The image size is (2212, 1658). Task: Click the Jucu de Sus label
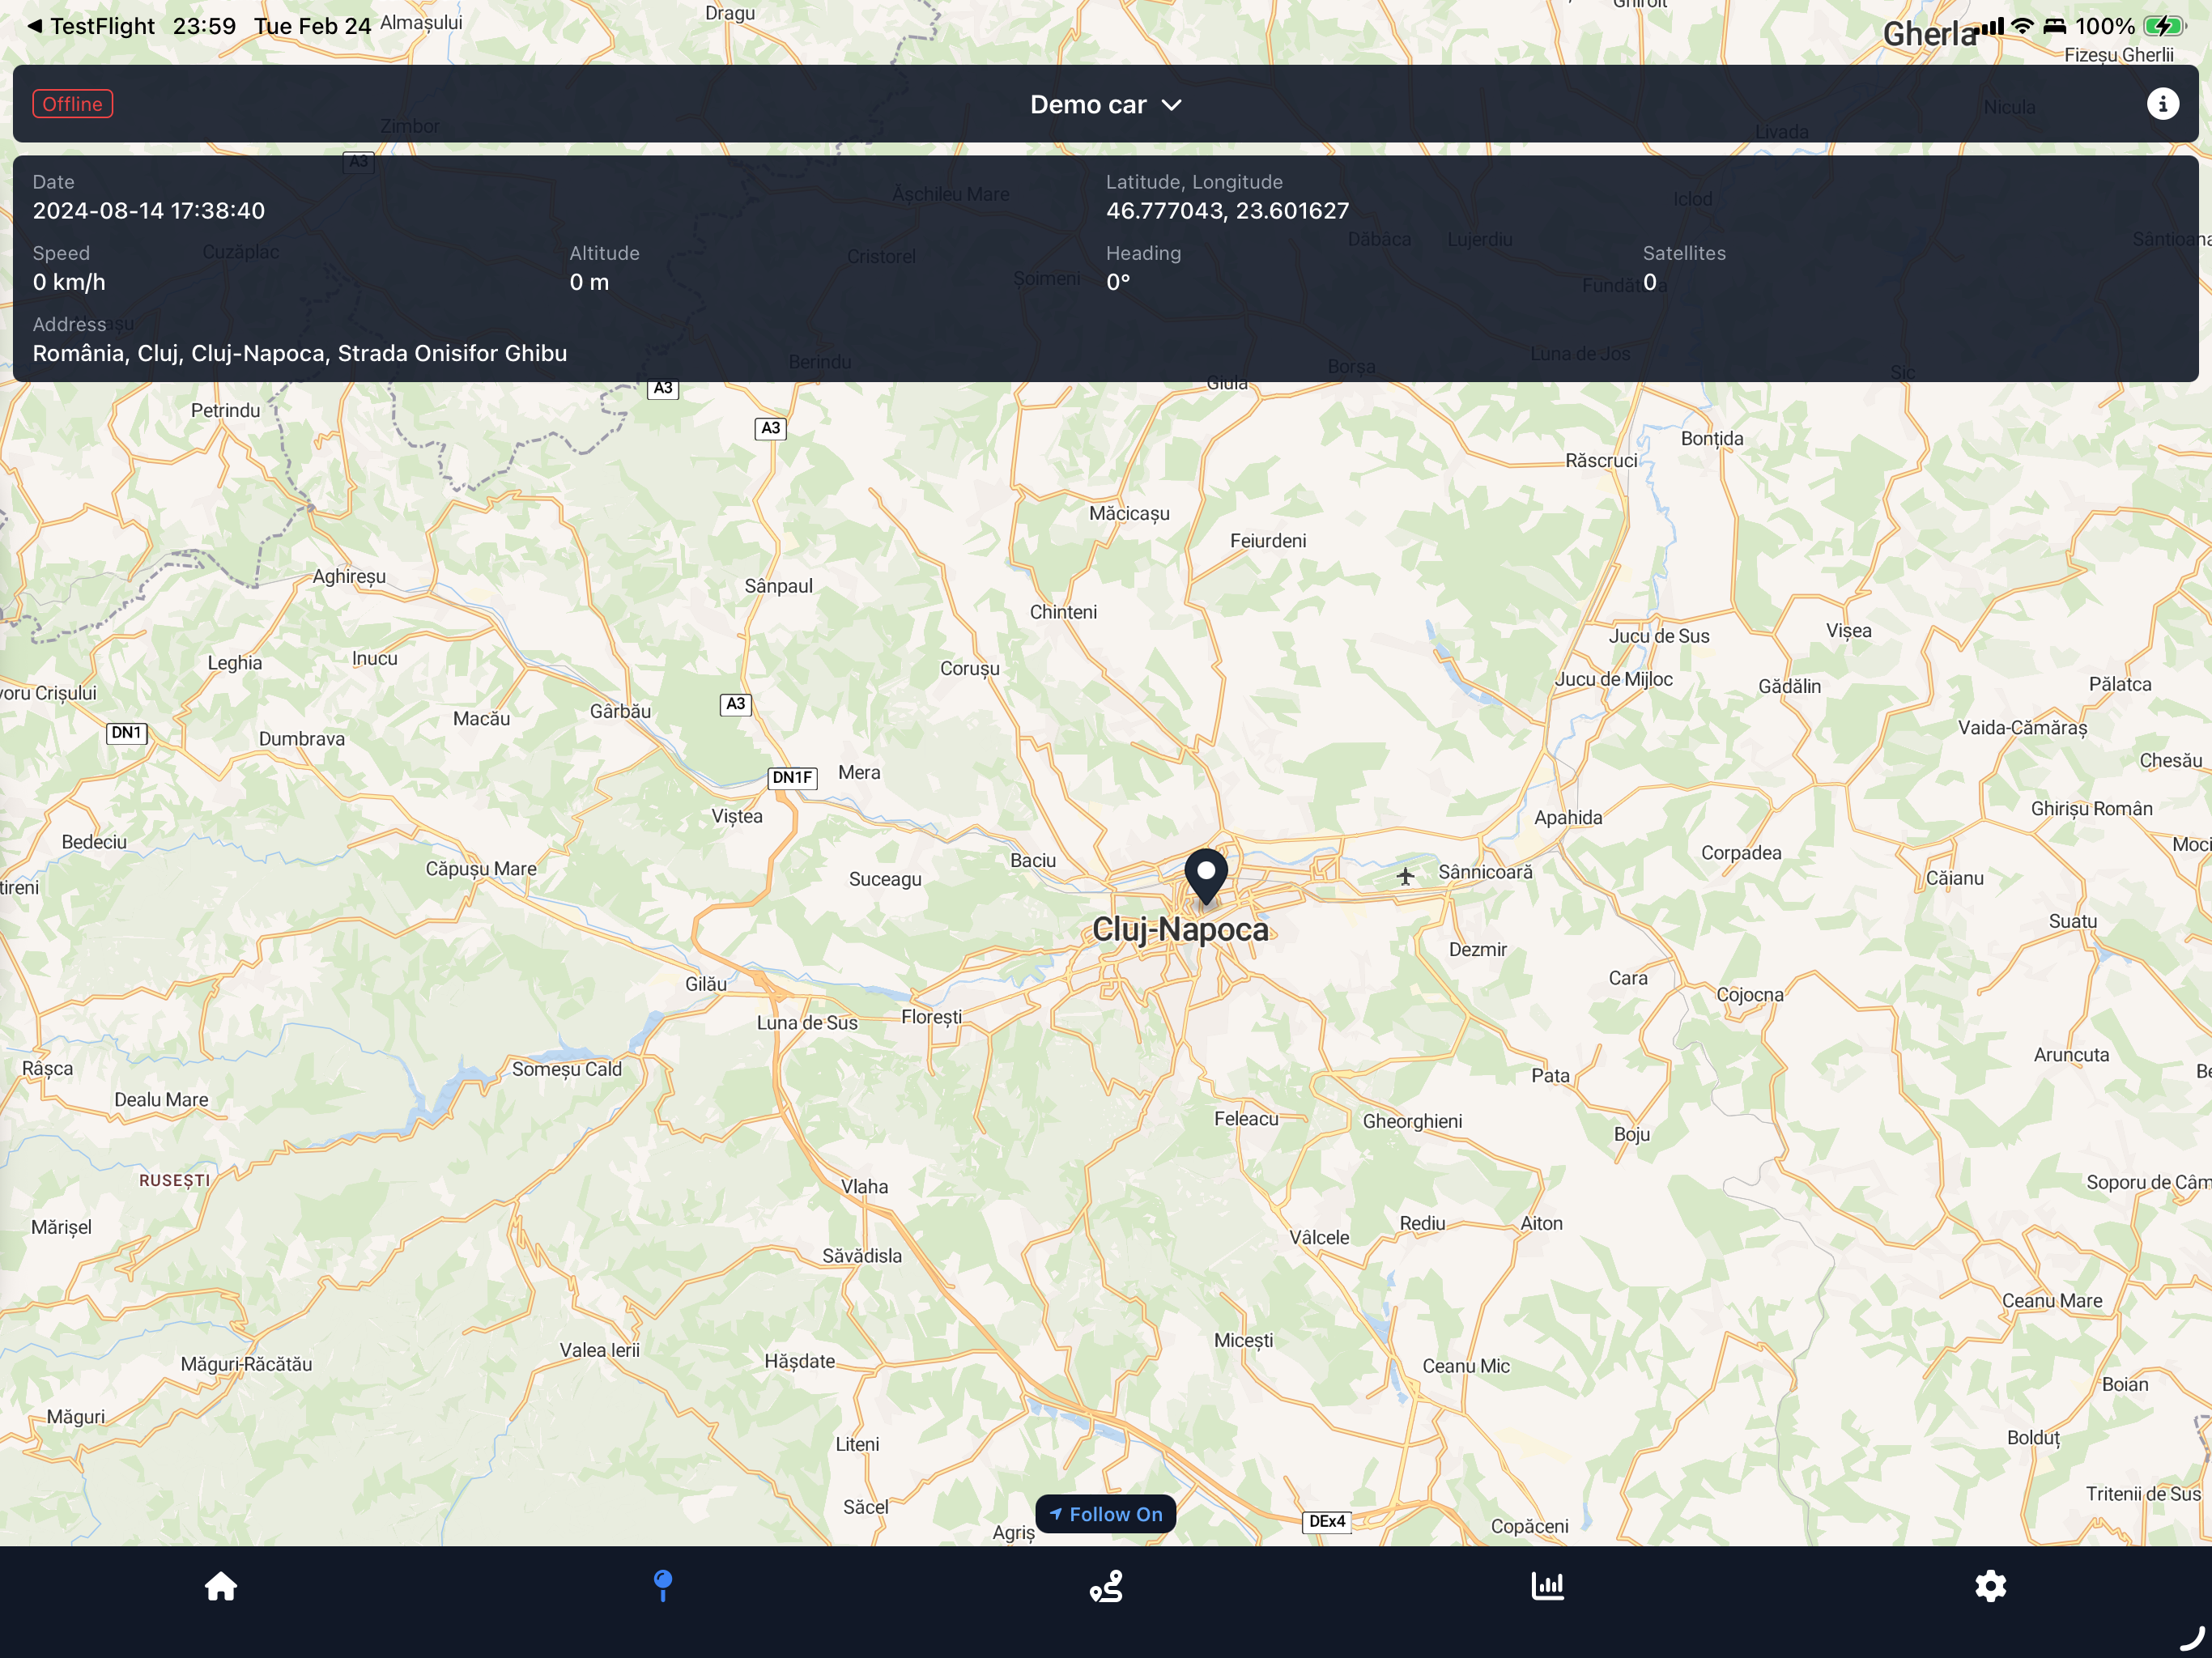[1659, 636]
